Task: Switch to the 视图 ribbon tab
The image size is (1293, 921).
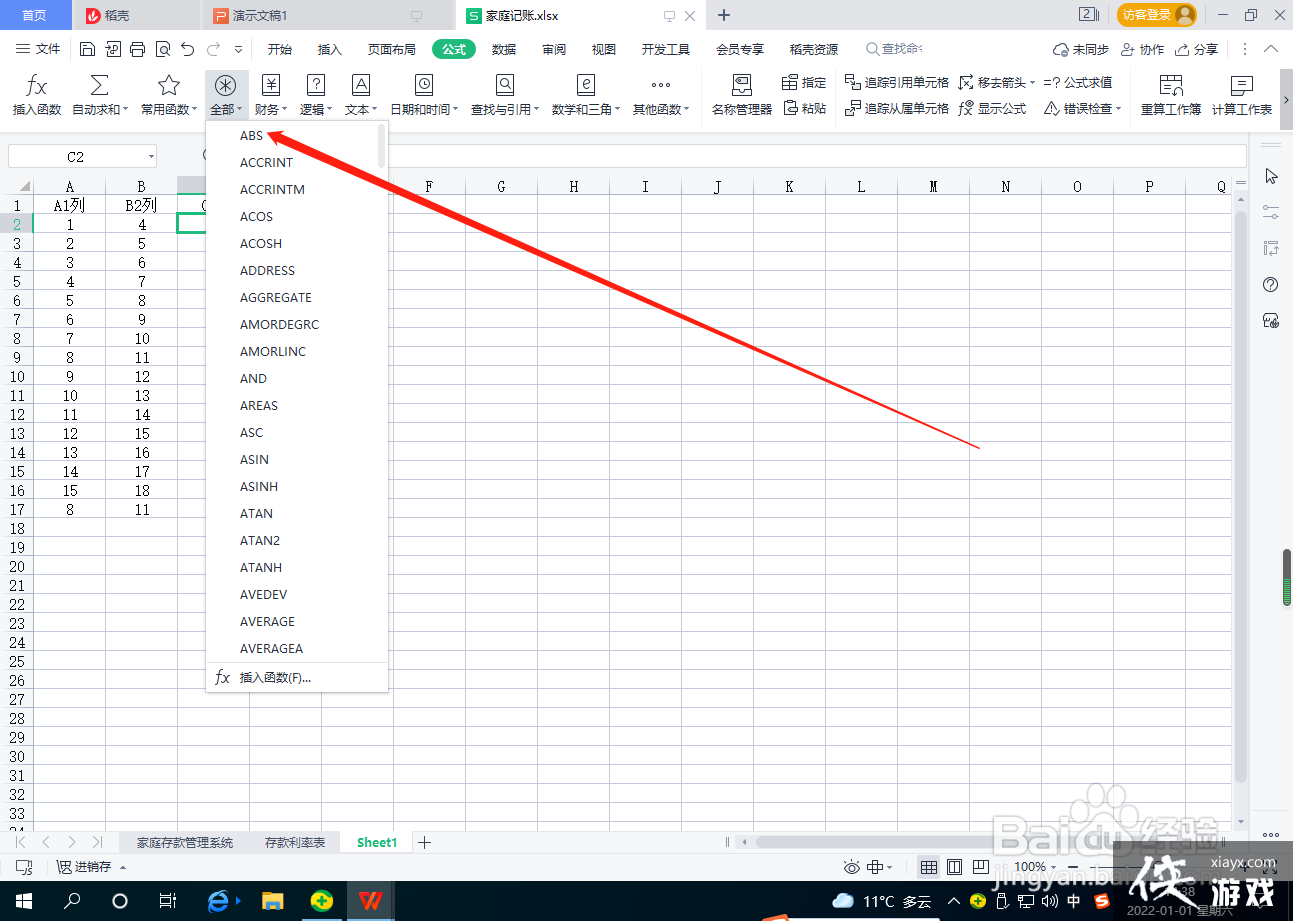Action: coord(604,49)
